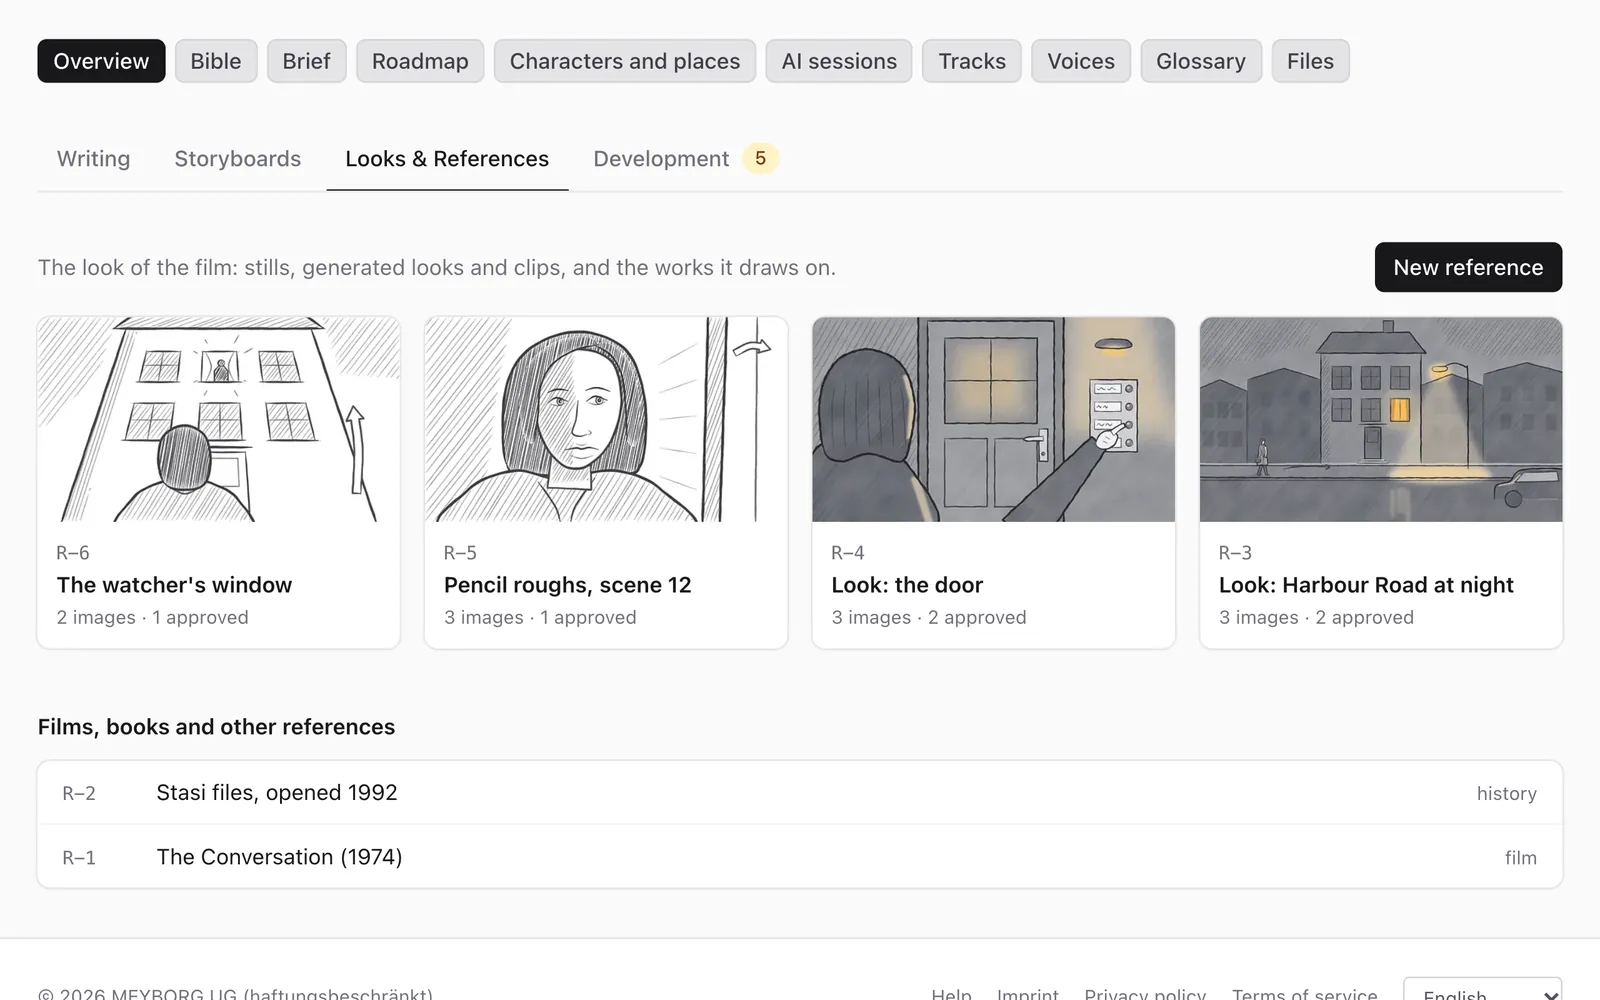Open The watcher's window thumbnail
The height and width of the screenshot is (1000, 1600).
point(219,420)
